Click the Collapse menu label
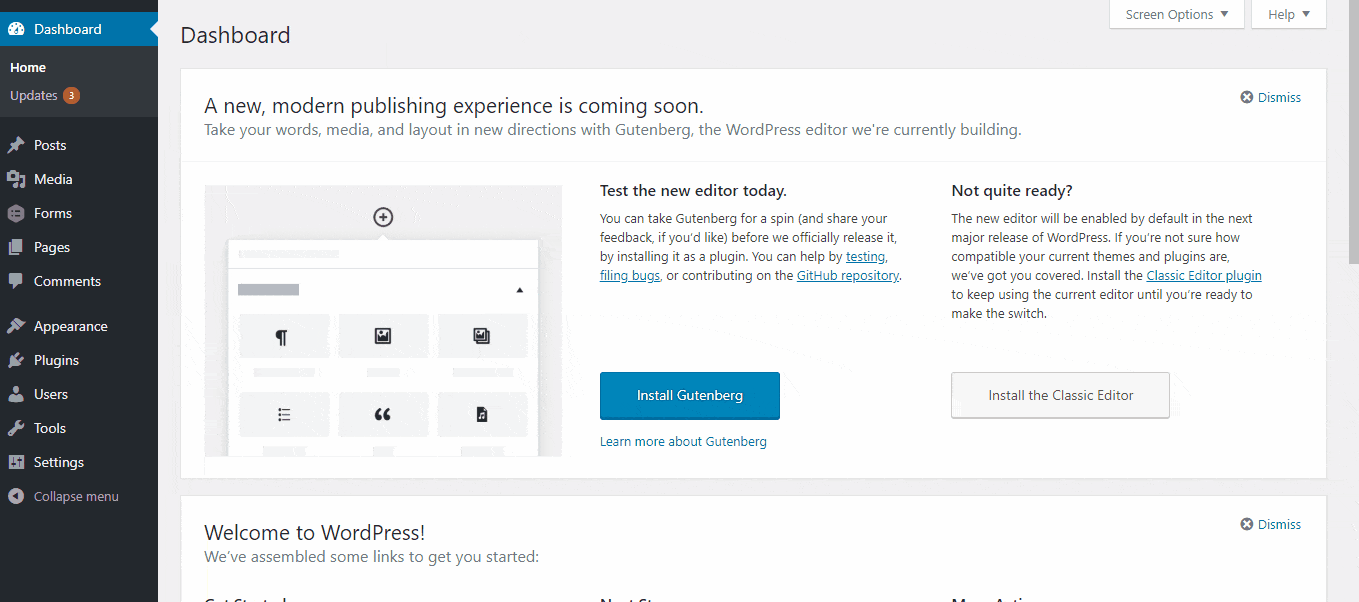The width and height of the screenshot is (1359, 602). pos(76,496)
